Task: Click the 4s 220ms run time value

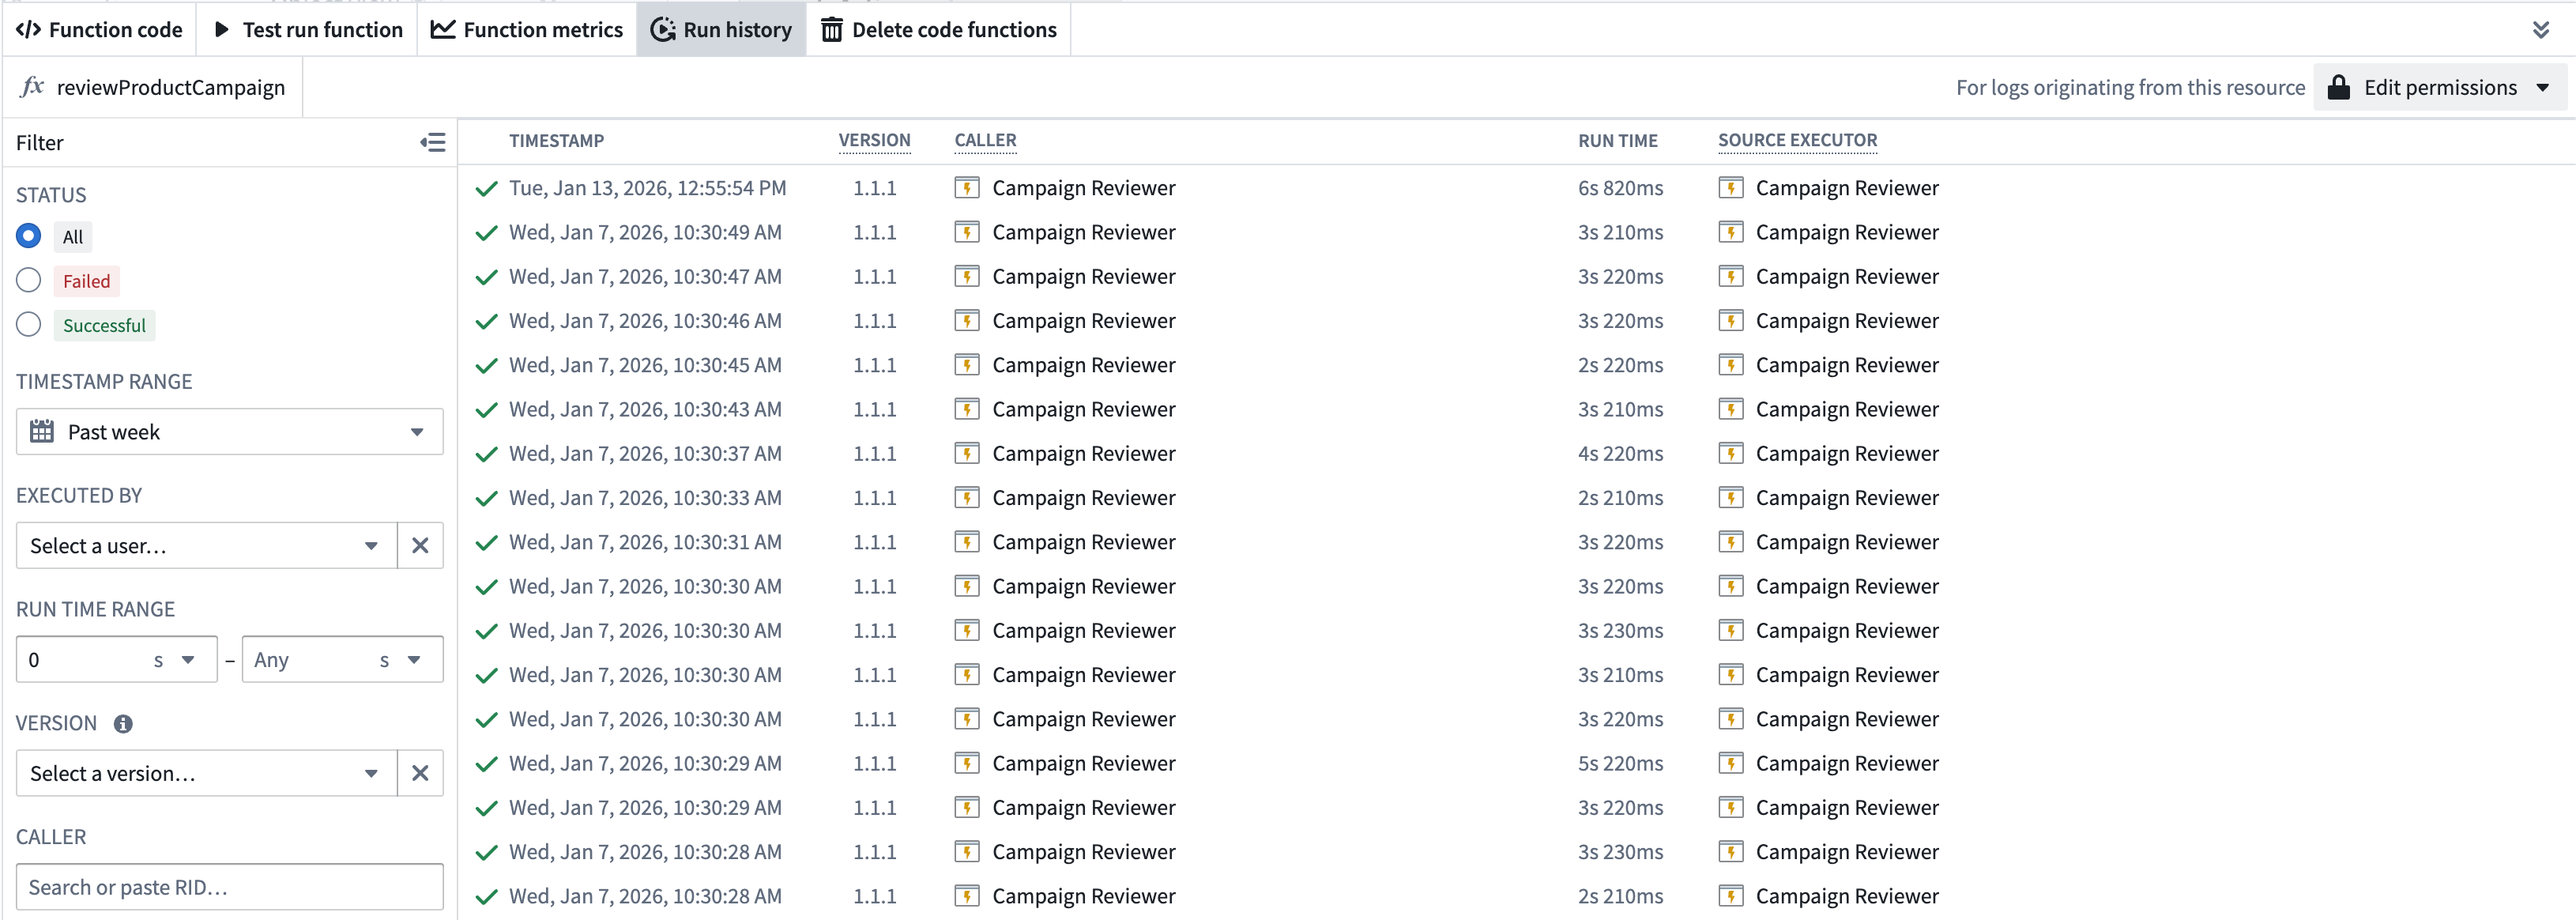Action: click(x=1620, y=453)
